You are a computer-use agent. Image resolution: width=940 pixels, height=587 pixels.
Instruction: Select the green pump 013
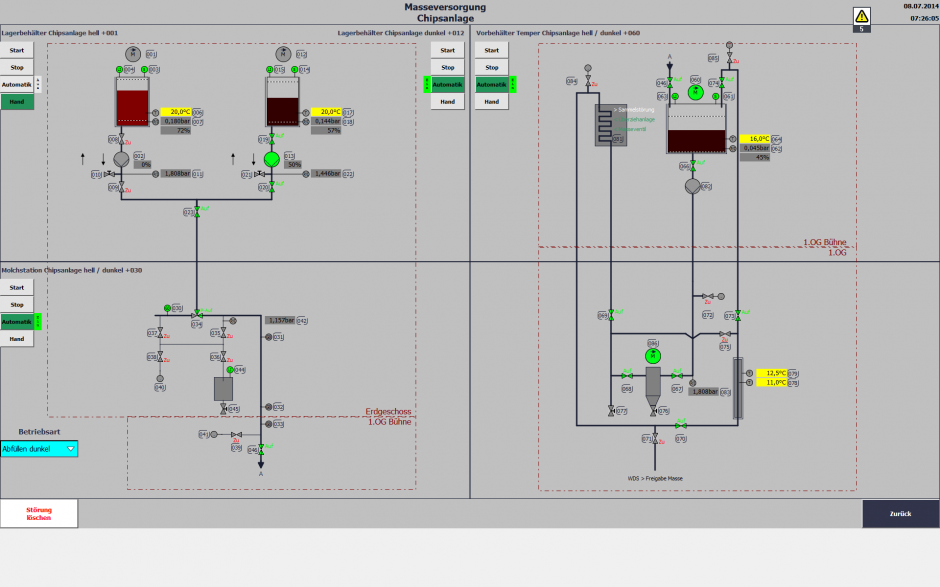click(272, 159)
